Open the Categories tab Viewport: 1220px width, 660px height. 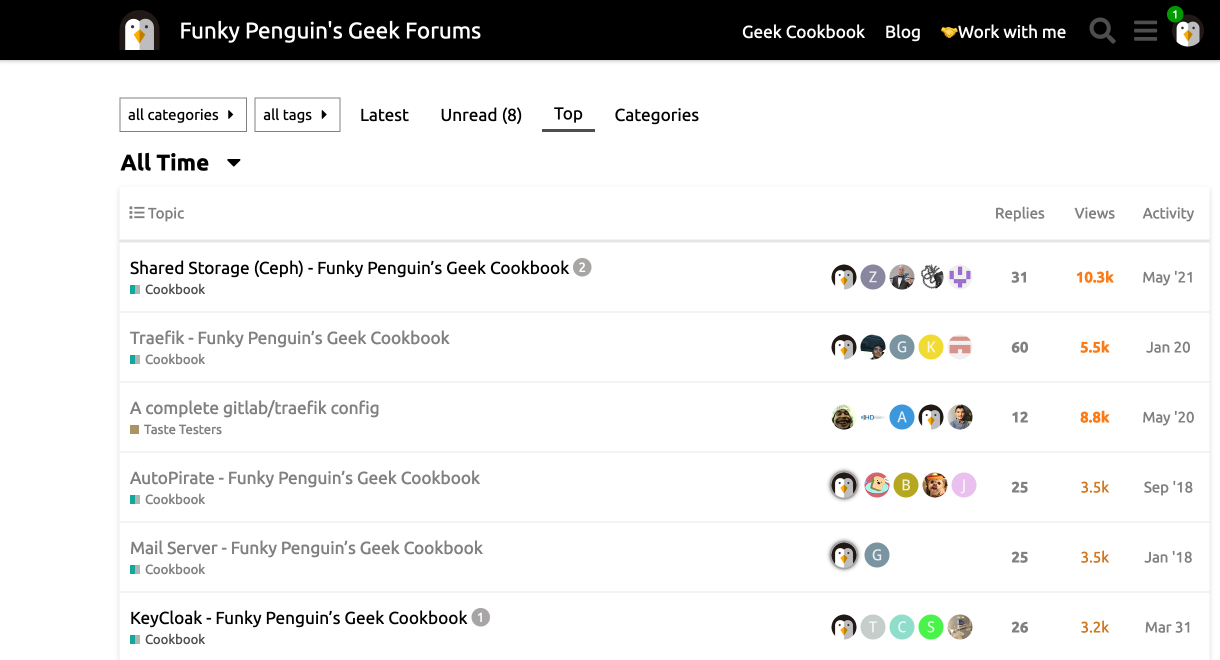pyautogui.click(x=656, y=115)
